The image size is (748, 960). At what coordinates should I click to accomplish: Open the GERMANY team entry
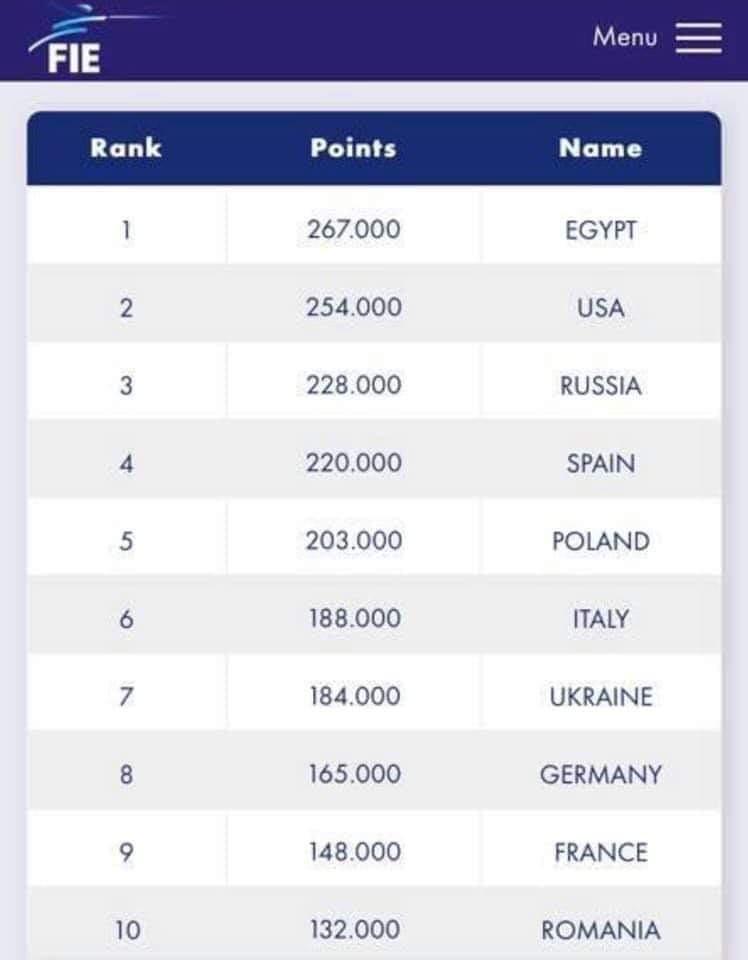coord(600,774)
